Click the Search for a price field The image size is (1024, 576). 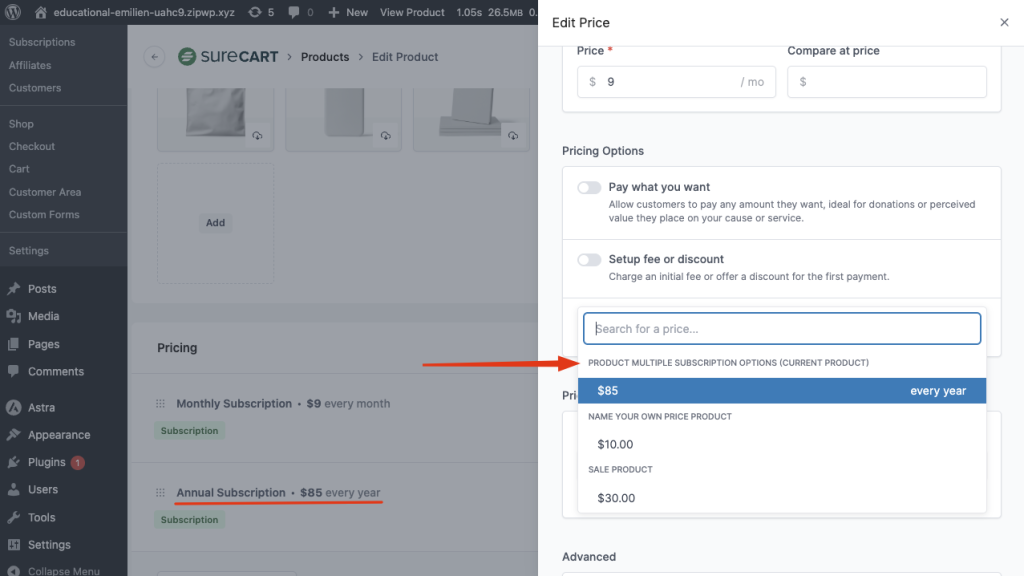781,329
